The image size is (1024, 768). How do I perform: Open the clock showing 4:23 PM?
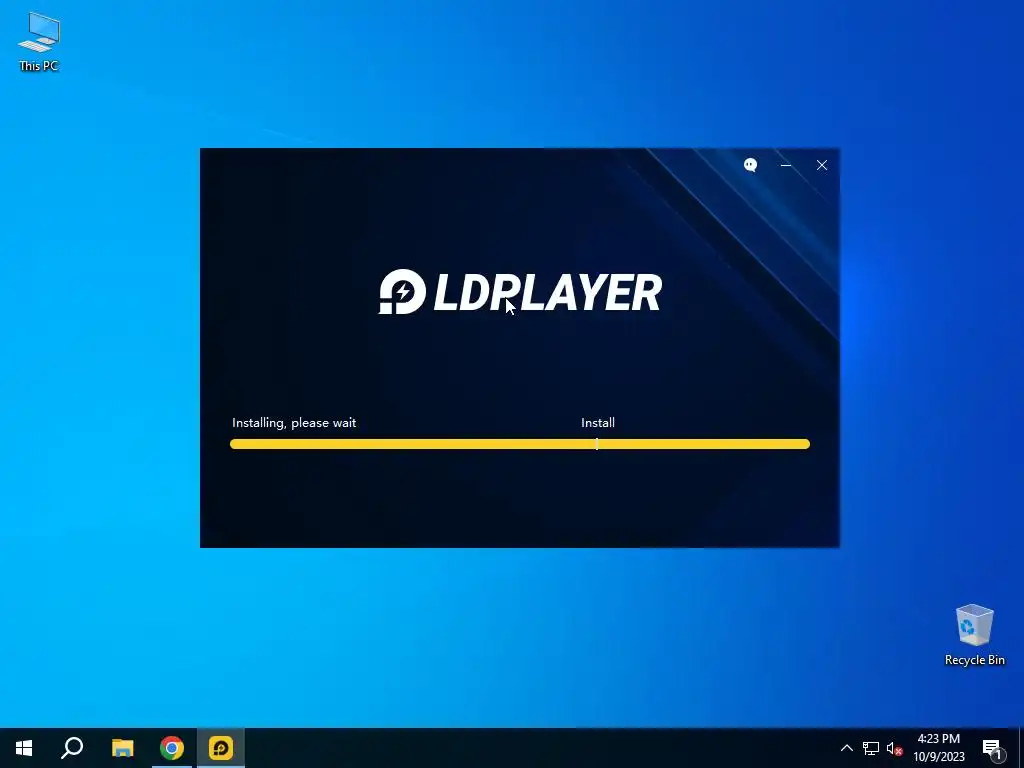point(938,748)
